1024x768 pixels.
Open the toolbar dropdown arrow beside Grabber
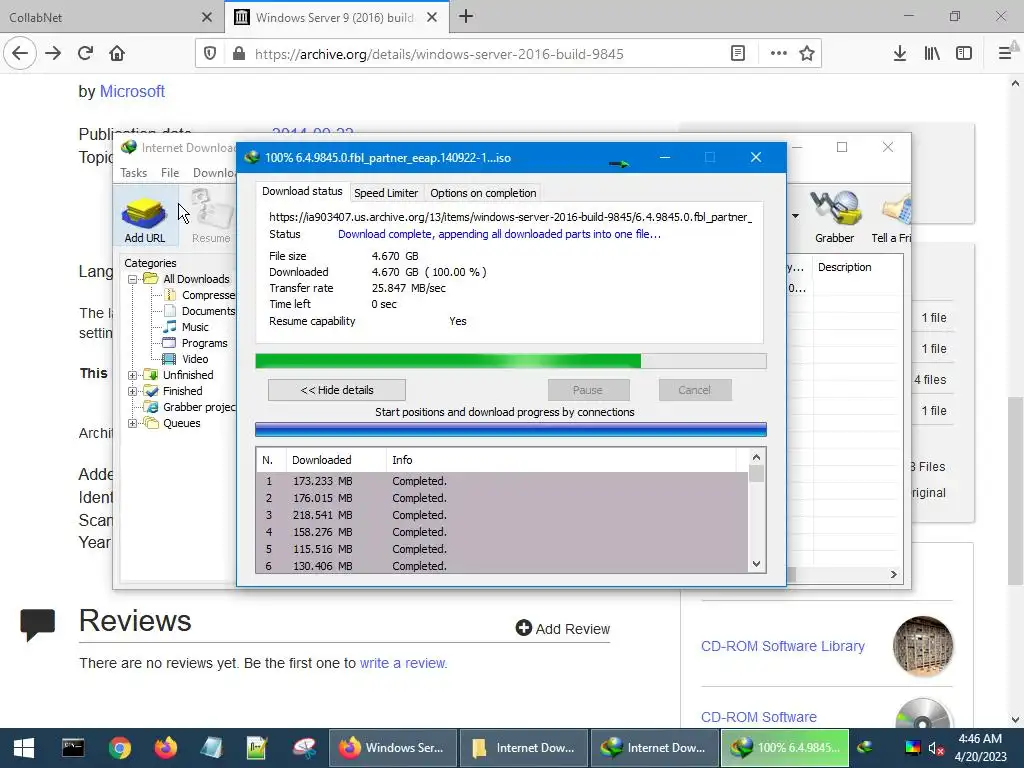[x=795, y=216]
